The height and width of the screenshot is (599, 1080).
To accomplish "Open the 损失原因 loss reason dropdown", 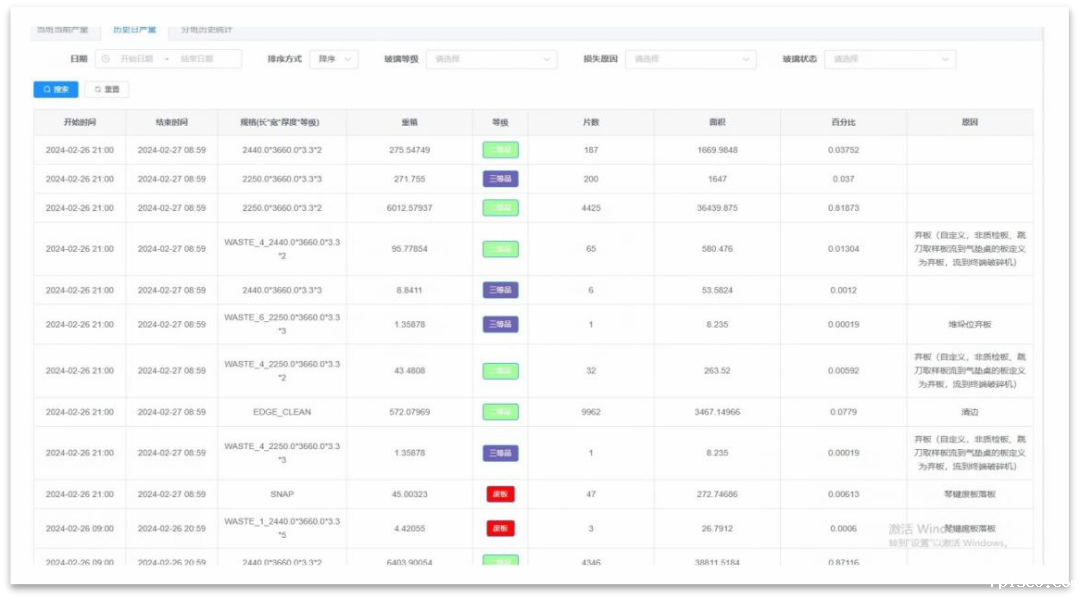I will (x=691, y=59).
